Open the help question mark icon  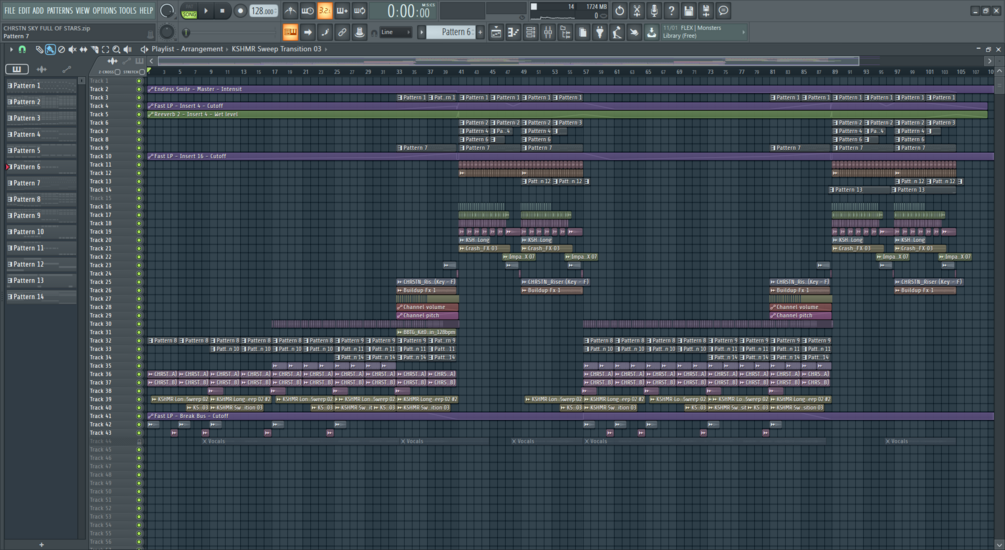click(671, 11)
